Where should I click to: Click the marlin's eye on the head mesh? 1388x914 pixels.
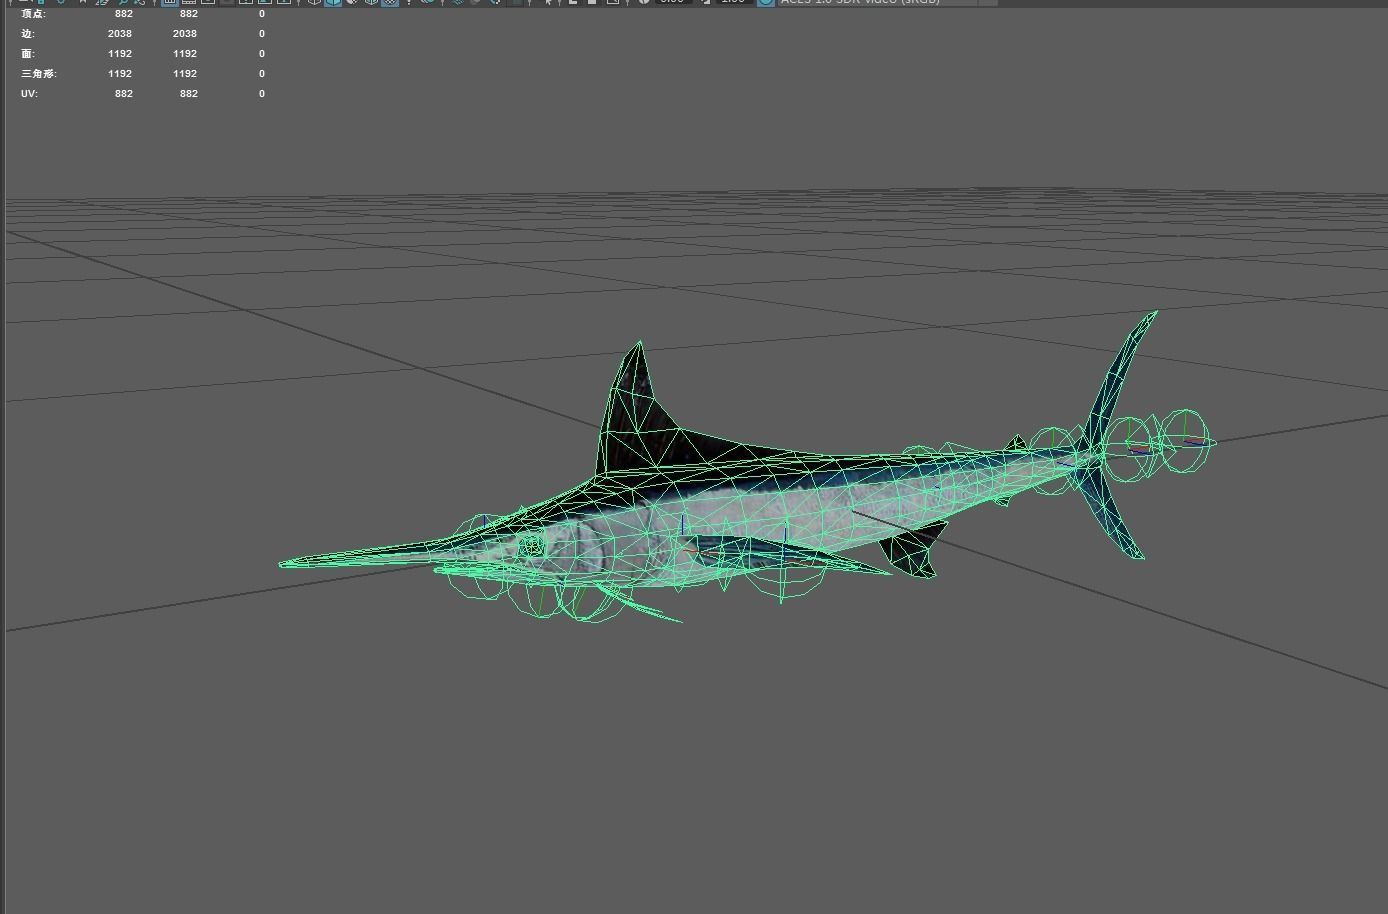(532, 545)
